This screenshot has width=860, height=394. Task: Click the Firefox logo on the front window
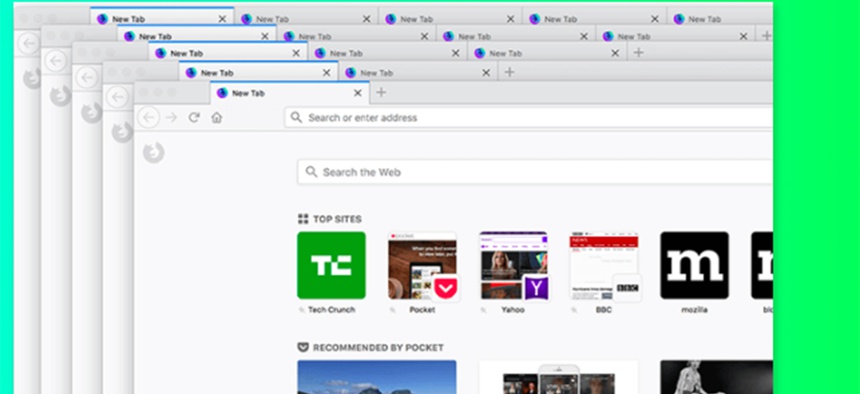tap(154, 153)
